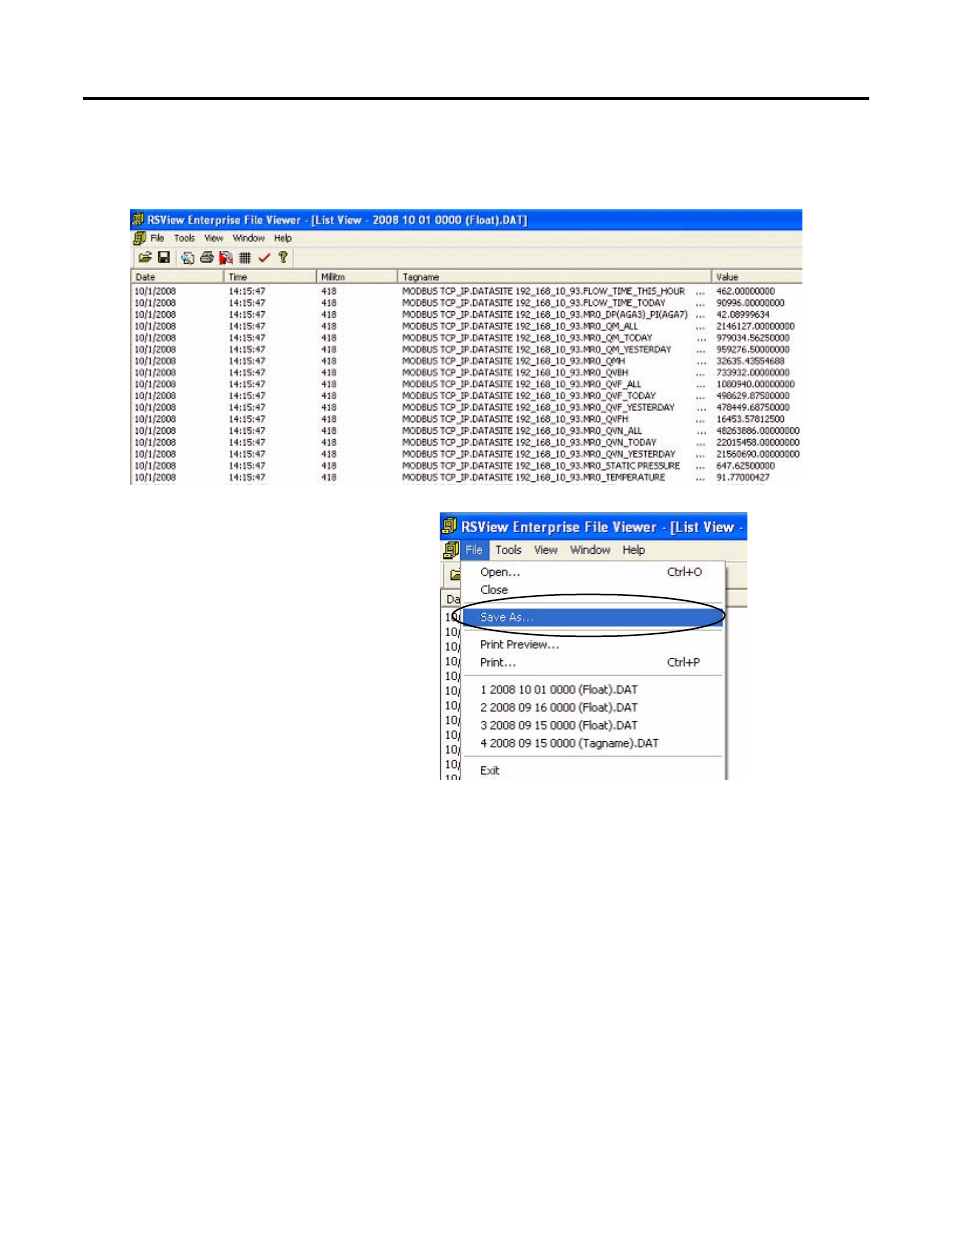
Task: Open the Window menu in the upper window
Action: pyautogui.click(x=249, y=239)
